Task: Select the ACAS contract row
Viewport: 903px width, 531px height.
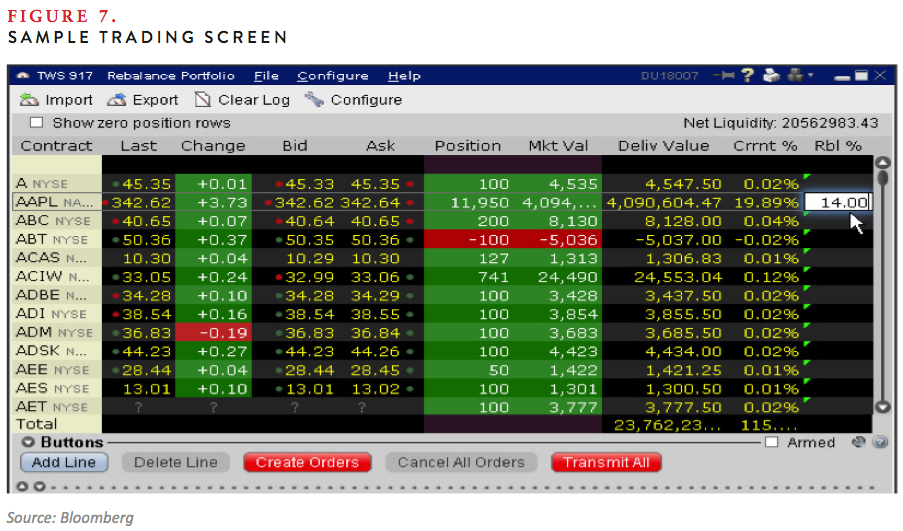Action: pyautogui.click(x=441, y=258)
